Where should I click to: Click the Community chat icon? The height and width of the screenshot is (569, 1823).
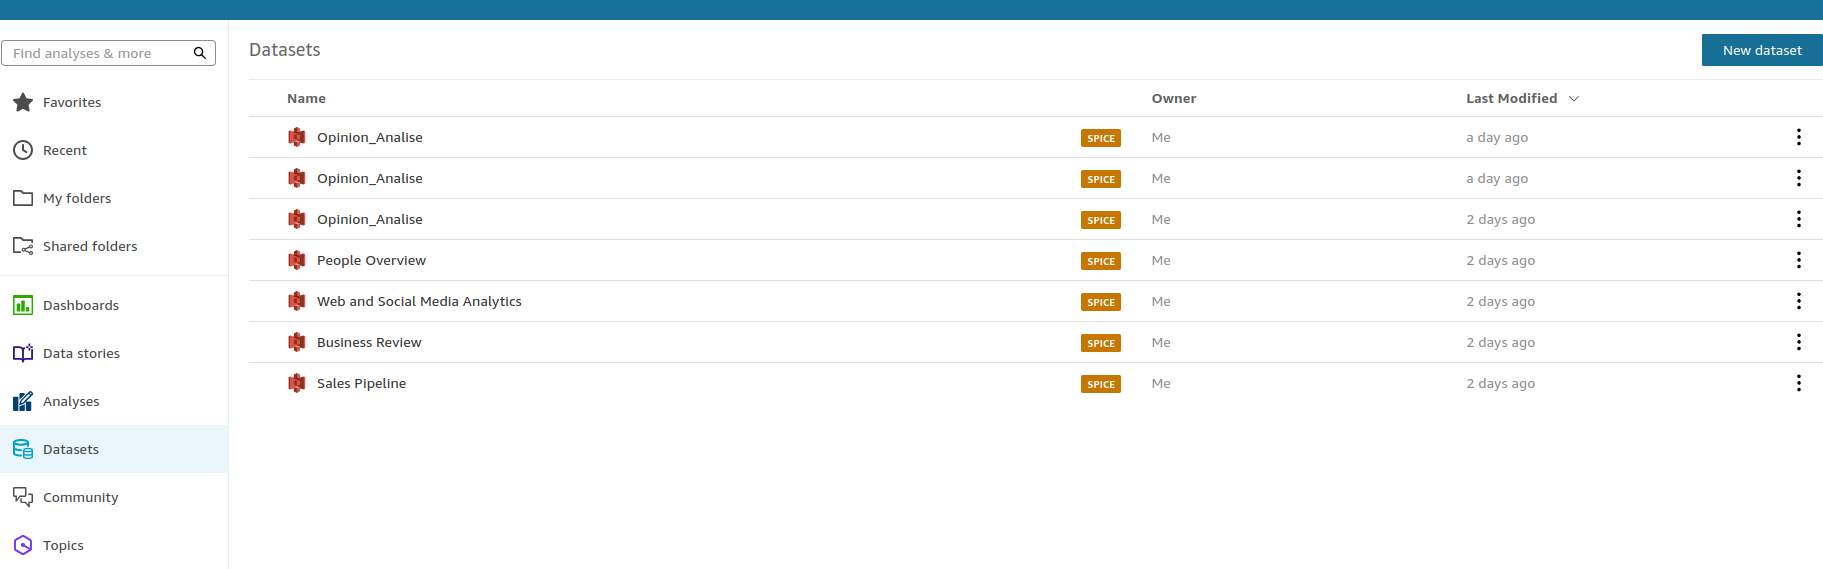[23, 497]
